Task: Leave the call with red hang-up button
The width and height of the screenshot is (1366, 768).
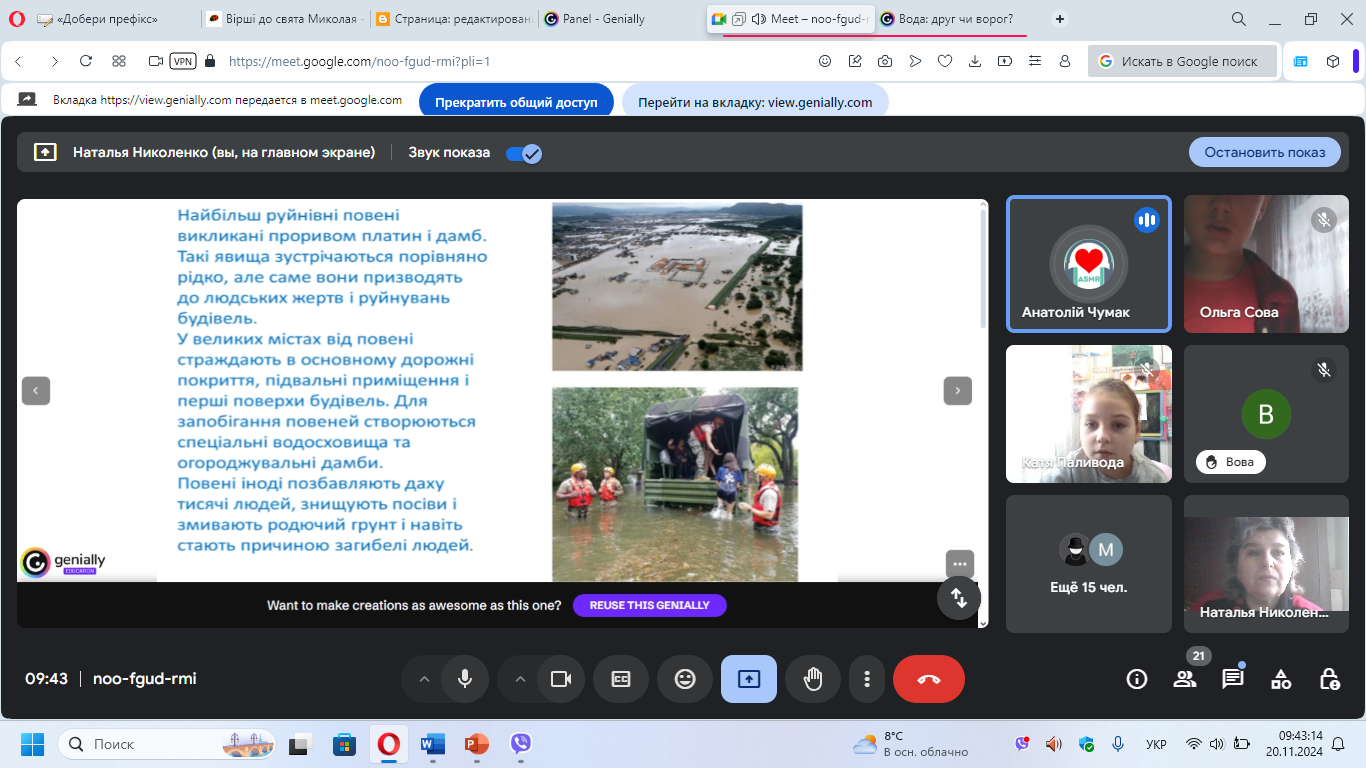Action: click(929, 679)
